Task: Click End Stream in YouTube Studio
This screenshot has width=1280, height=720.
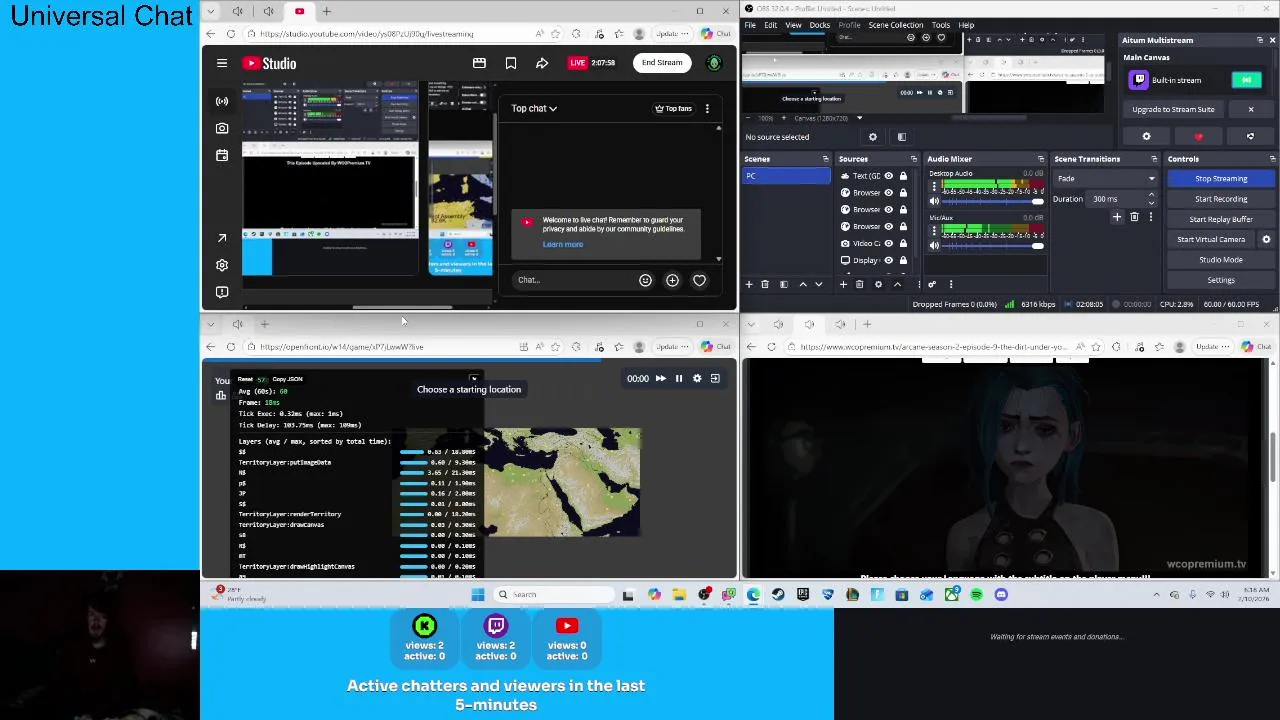Action: coord(662,63)
